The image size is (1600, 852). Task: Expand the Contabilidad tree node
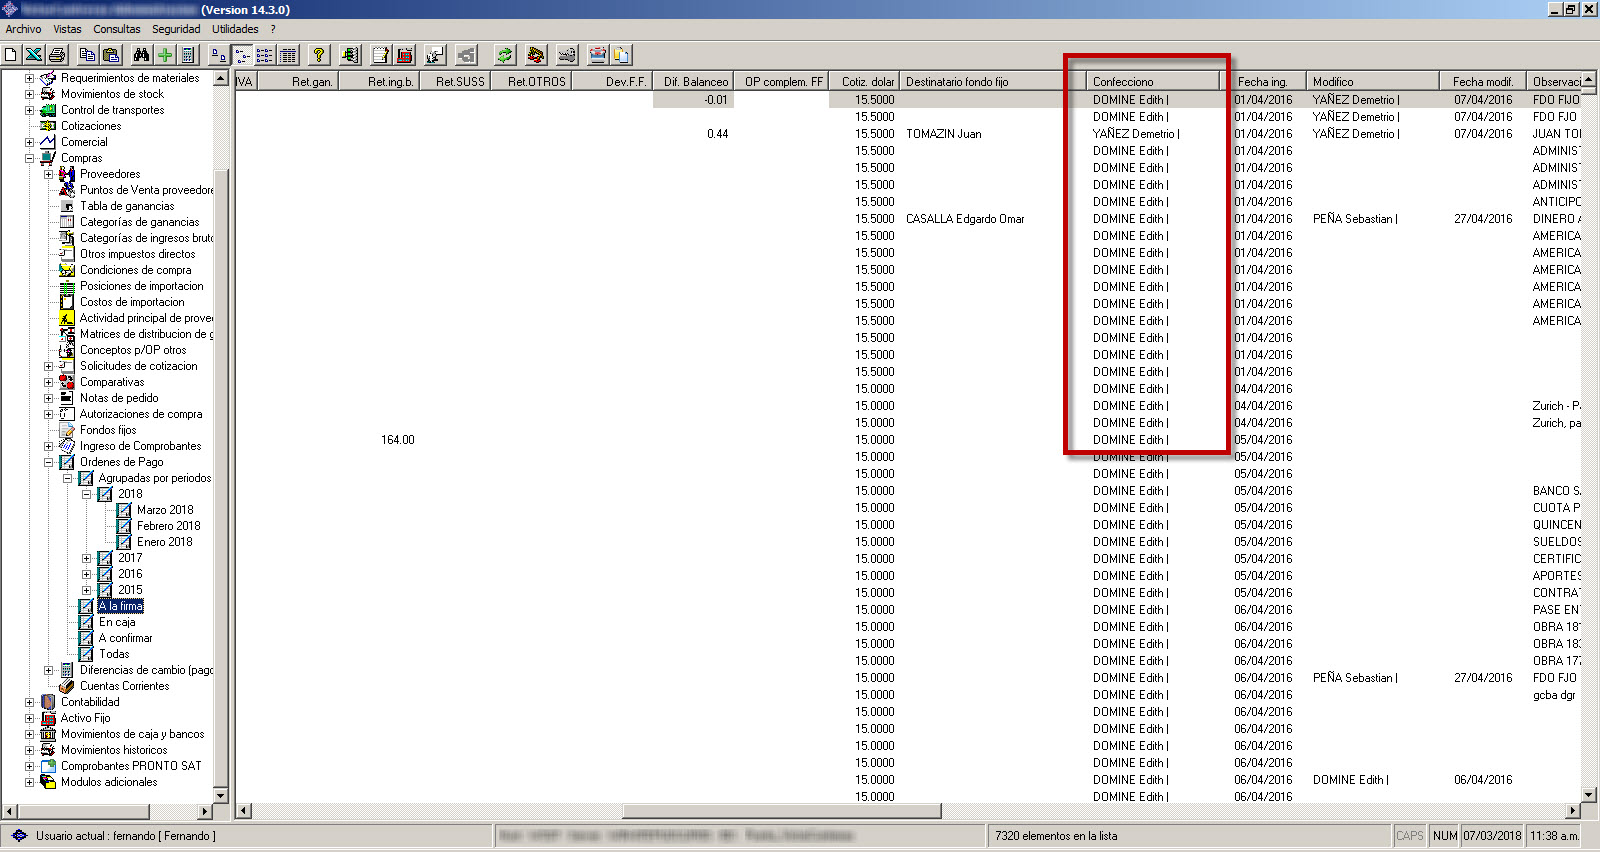click(29, 702)
